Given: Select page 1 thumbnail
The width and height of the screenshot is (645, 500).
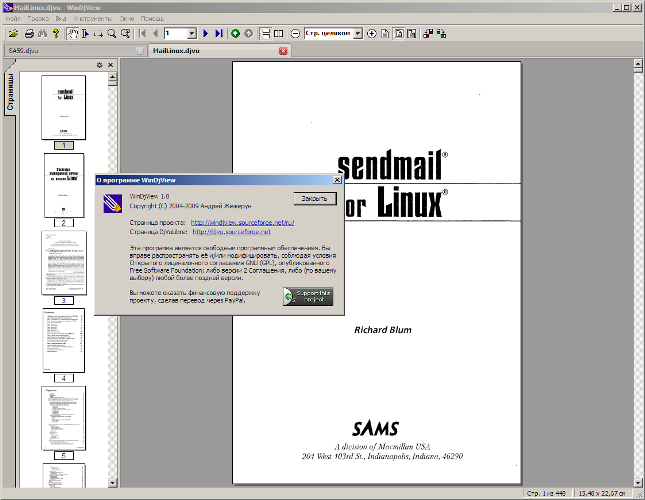Looking at the screenshot, I should coord(63,107).
